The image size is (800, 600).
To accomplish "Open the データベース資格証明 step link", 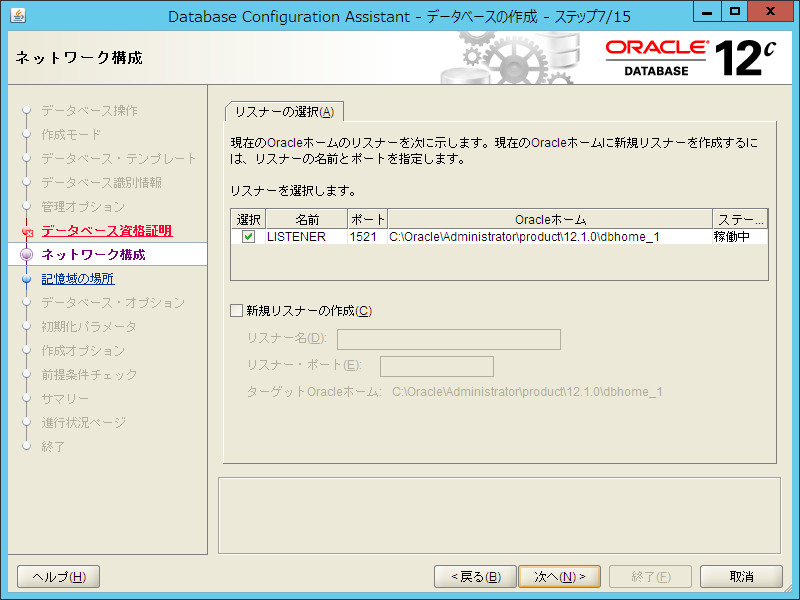I will (107, 231).
